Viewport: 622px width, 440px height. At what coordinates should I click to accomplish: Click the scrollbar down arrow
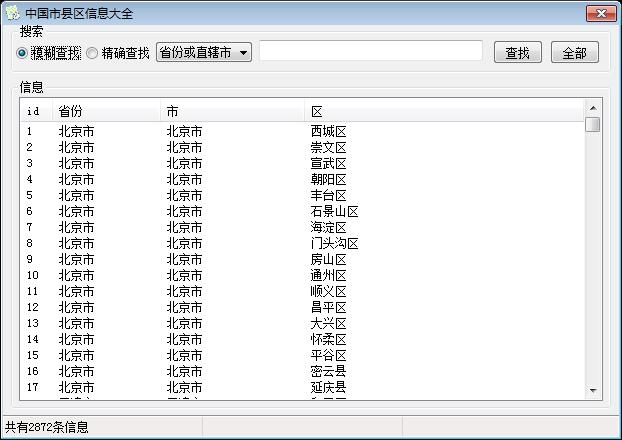(x=593, y=390)
